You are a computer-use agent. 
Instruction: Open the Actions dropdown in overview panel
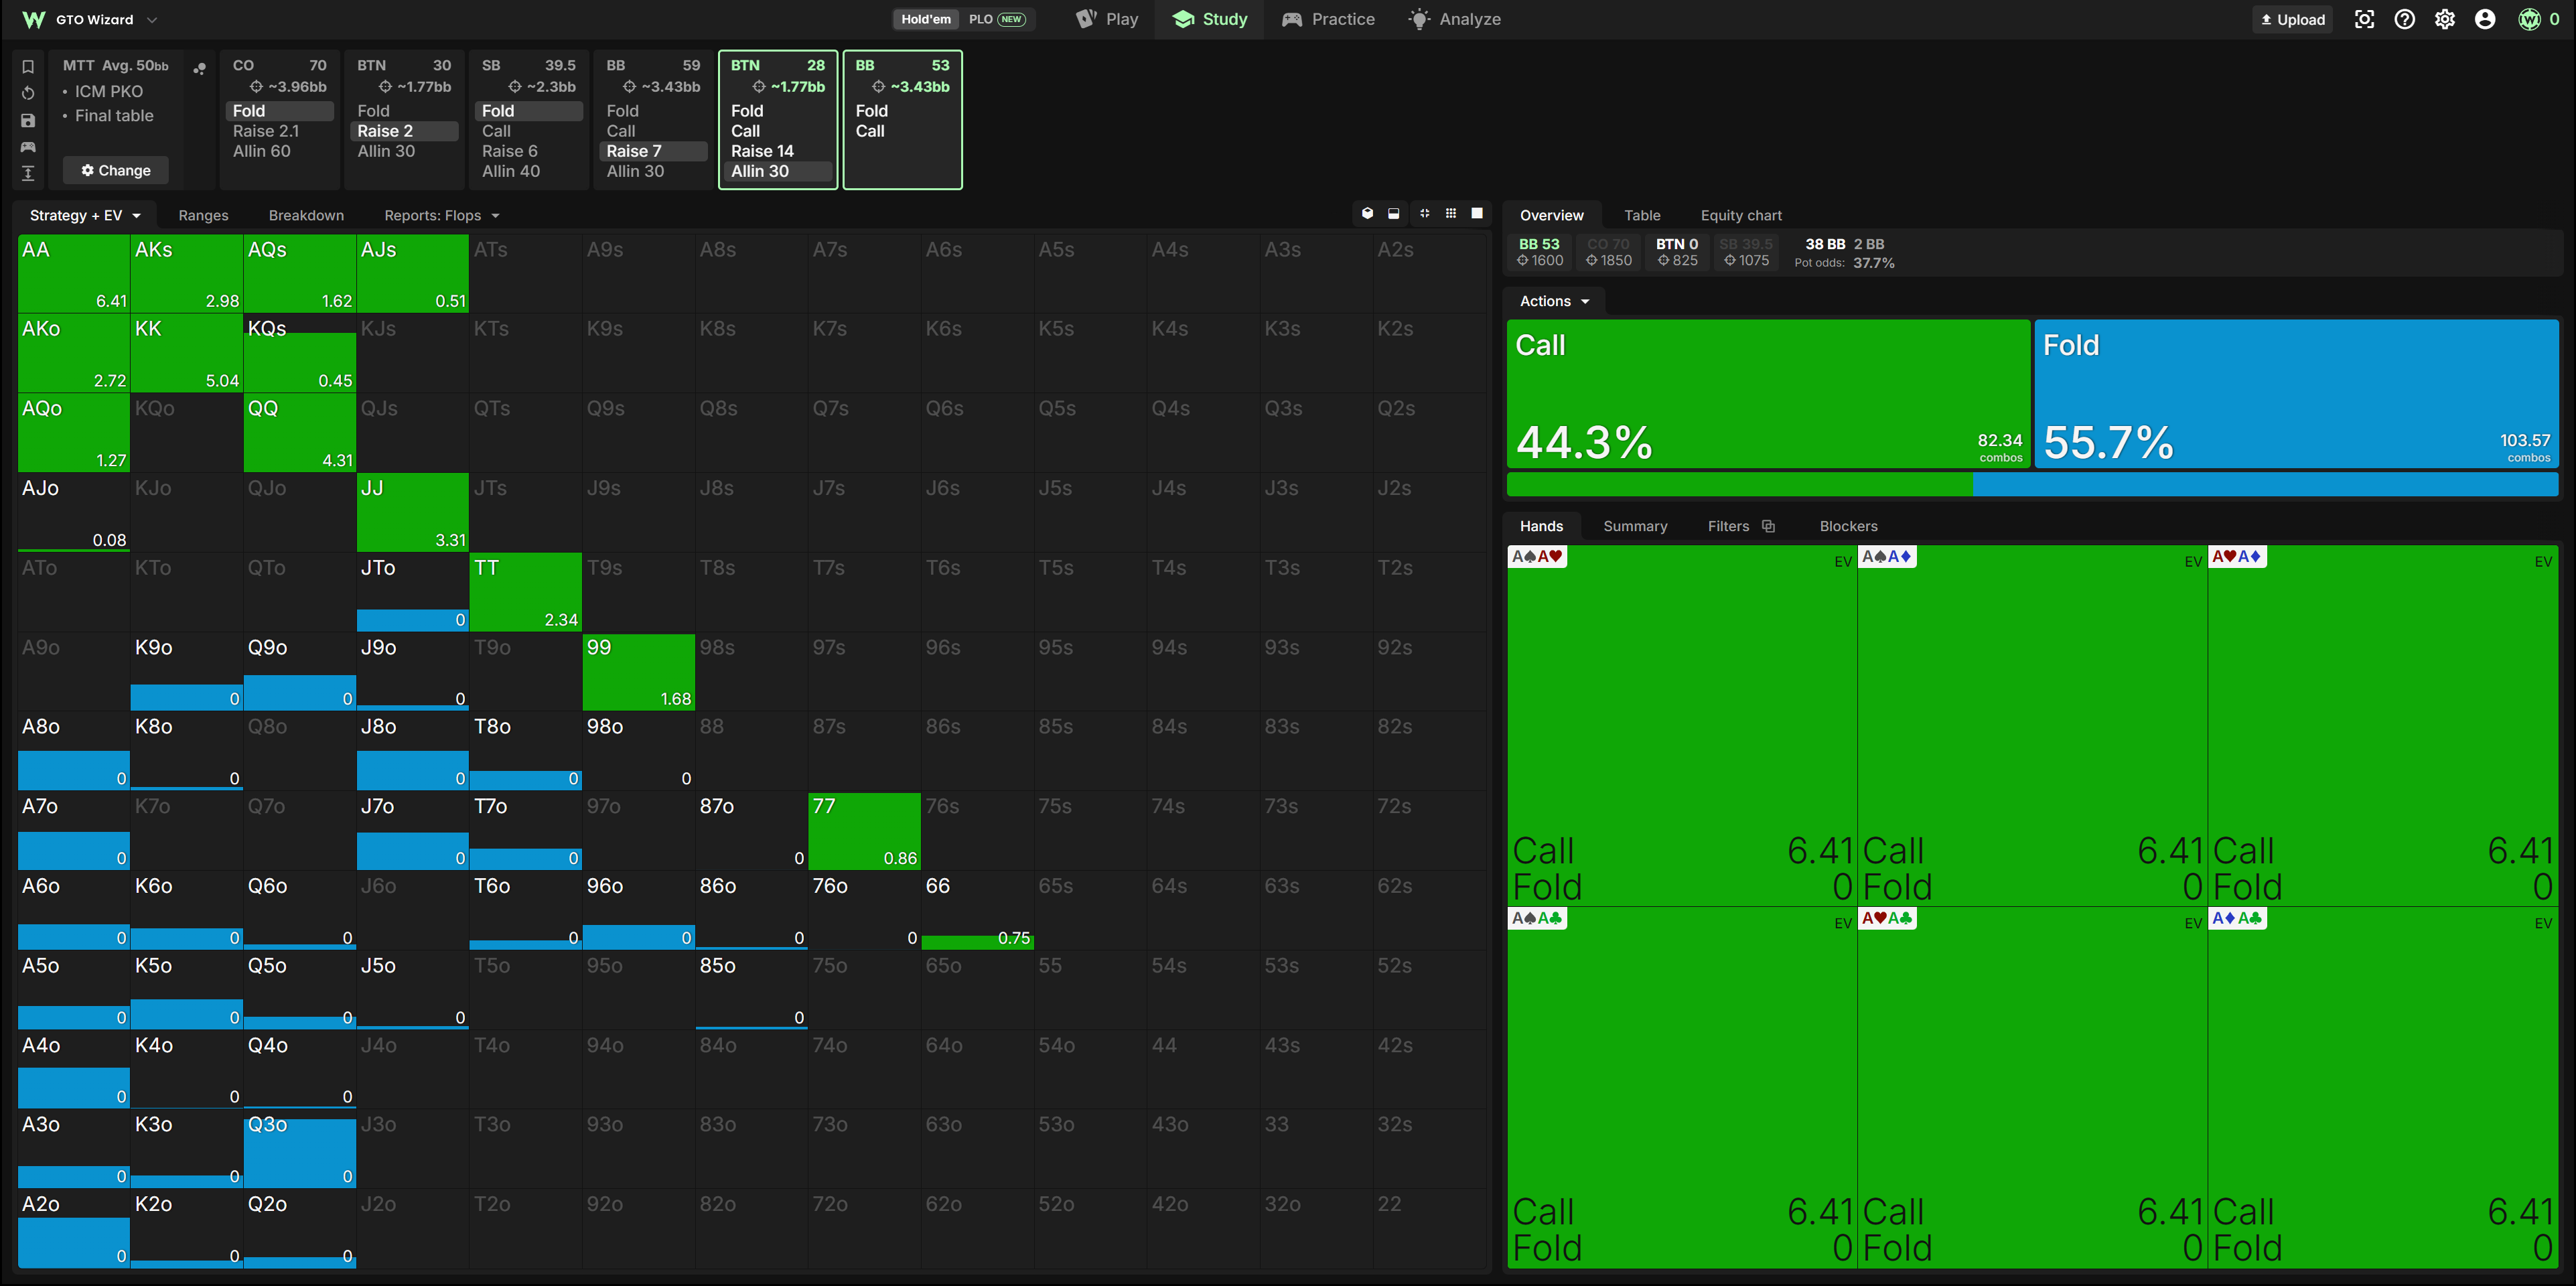pyautogui.click(x=1554, y=301)
